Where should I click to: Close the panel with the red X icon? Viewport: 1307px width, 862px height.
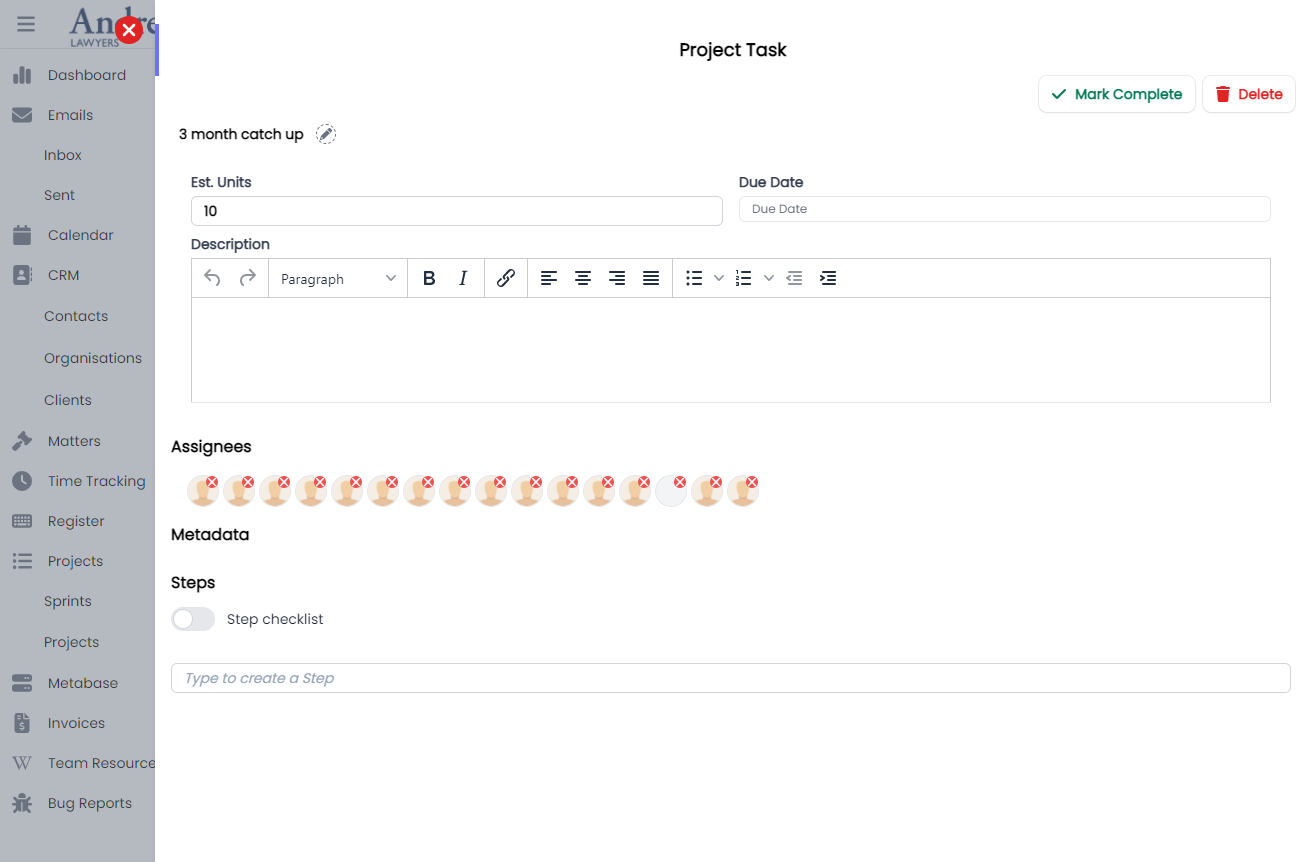coord(129,30)
